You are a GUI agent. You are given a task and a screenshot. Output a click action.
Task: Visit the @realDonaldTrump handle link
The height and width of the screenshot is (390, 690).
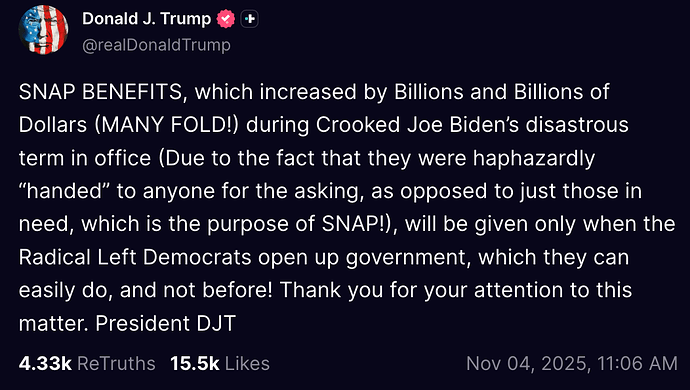click(156, 45)
